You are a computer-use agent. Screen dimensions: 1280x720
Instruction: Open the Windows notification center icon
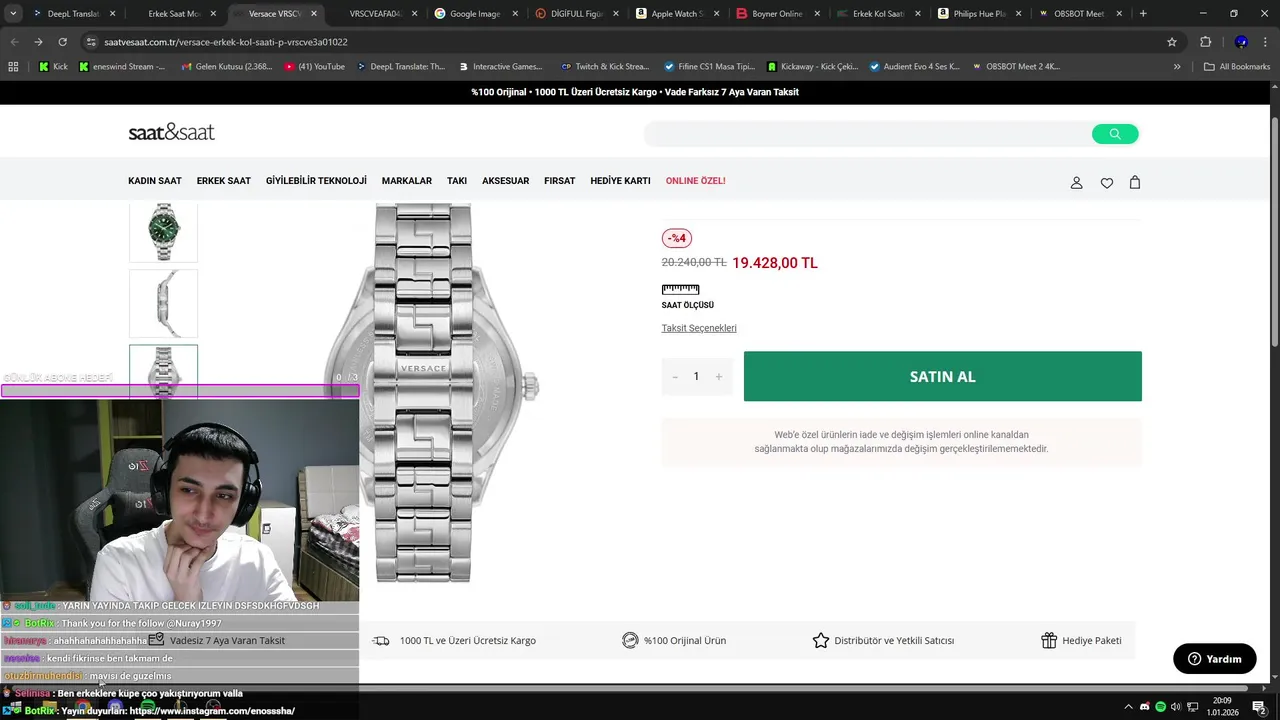(x=1259, y=707)
